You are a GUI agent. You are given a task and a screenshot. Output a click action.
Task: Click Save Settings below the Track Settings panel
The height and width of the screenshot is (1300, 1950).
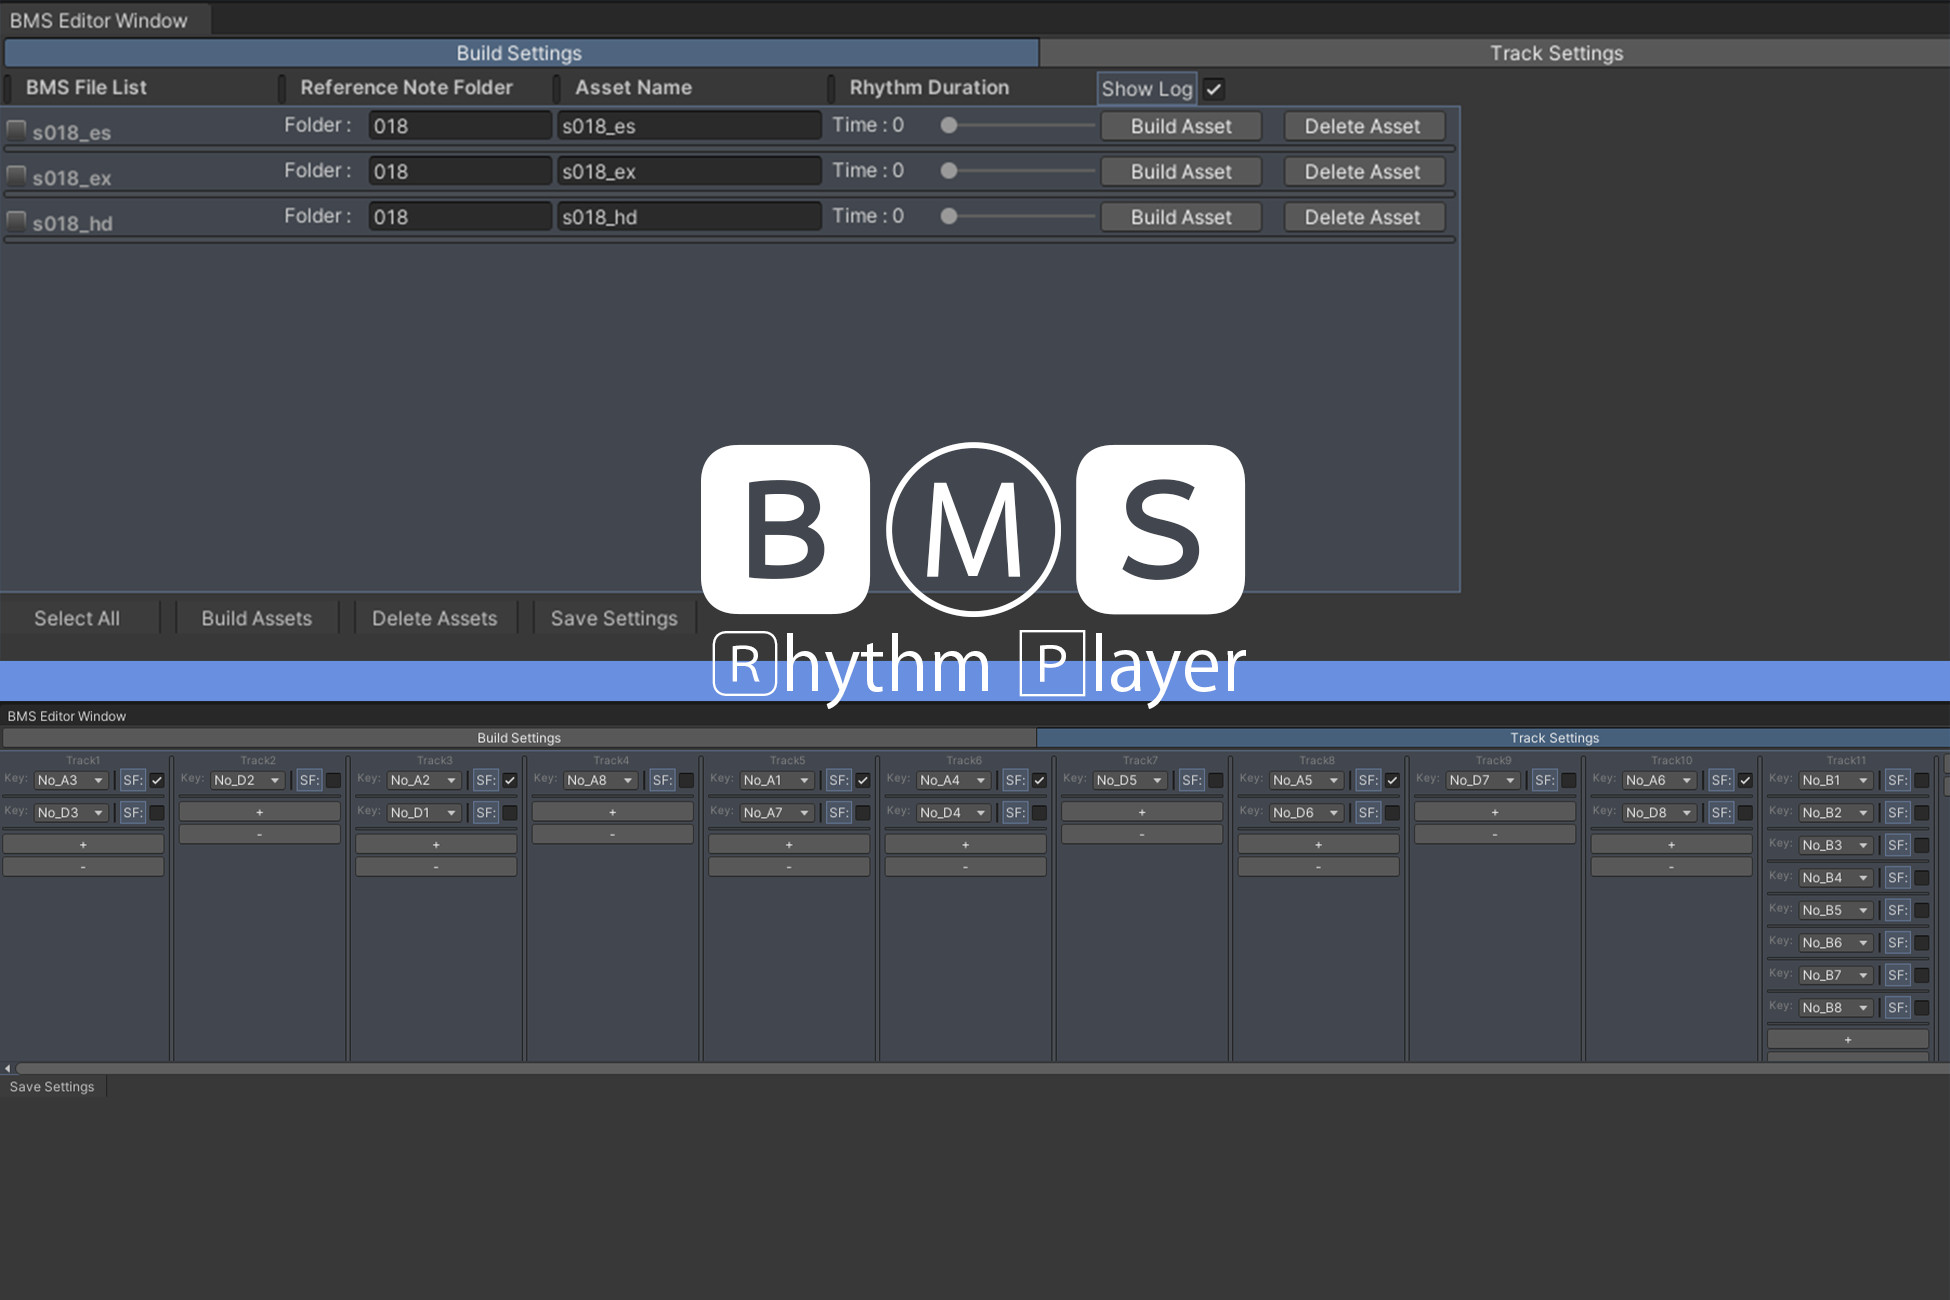(51, 1086)
